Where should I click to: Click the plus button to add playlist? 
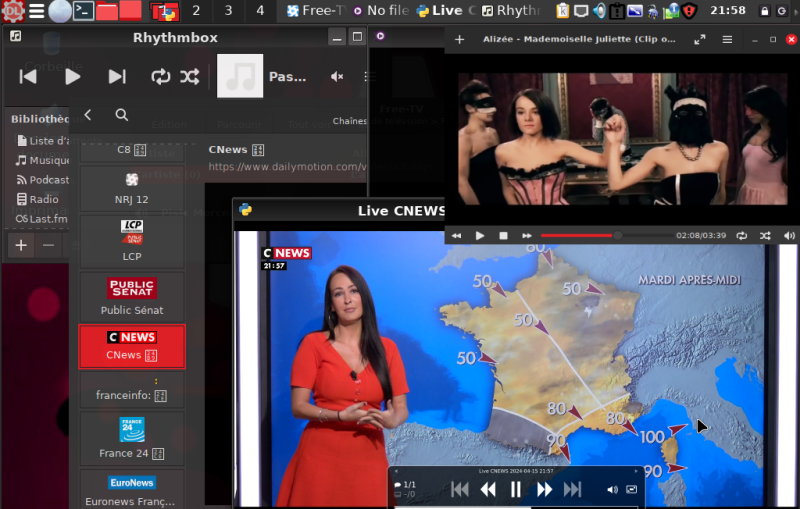click(21, 245)
